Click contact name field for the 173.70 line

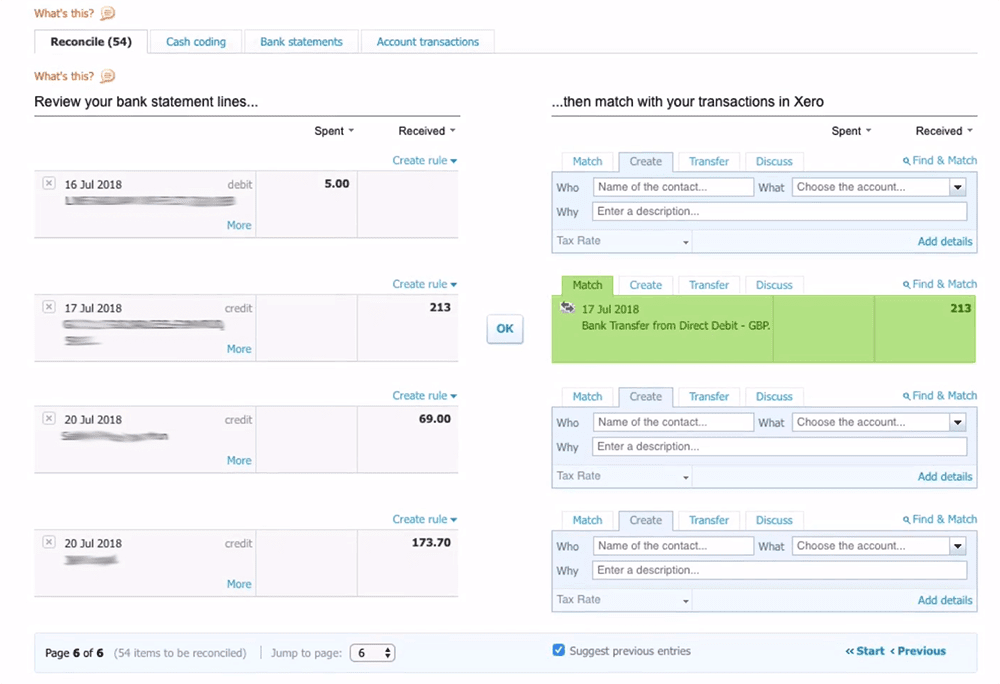click(x=673, y=546)
